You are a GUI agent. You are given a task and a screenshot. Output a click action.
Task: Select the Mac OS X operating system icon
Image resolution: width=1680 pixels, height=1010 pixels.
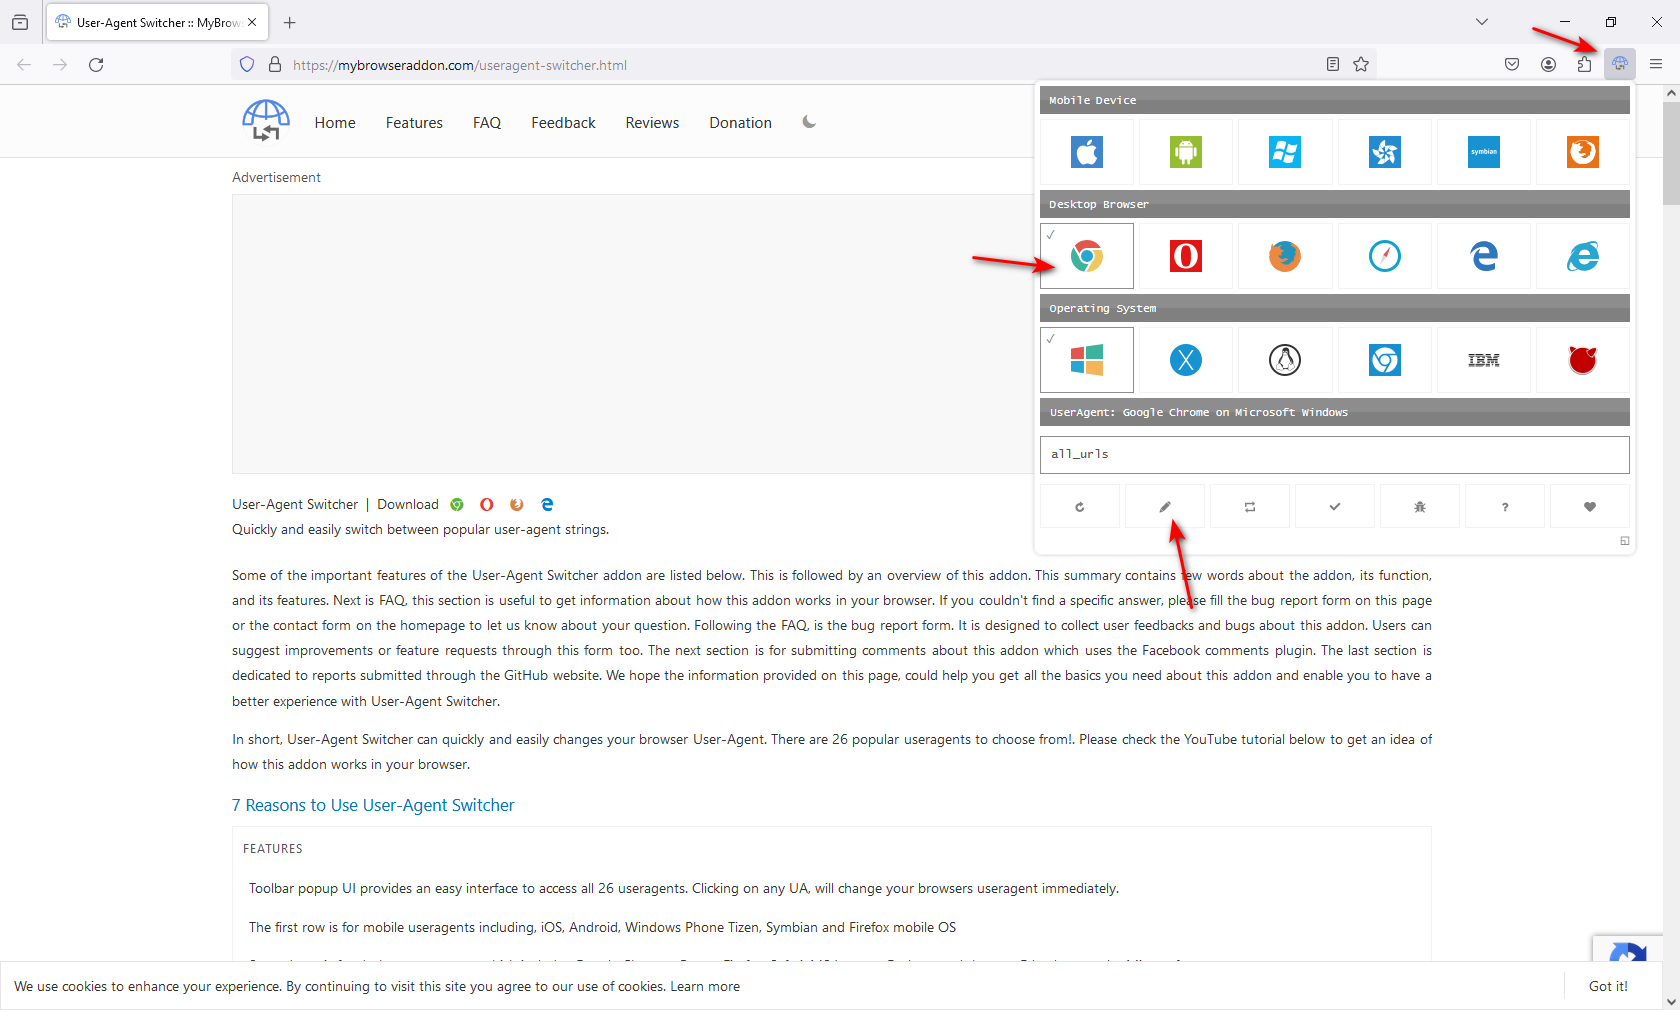1185,360
